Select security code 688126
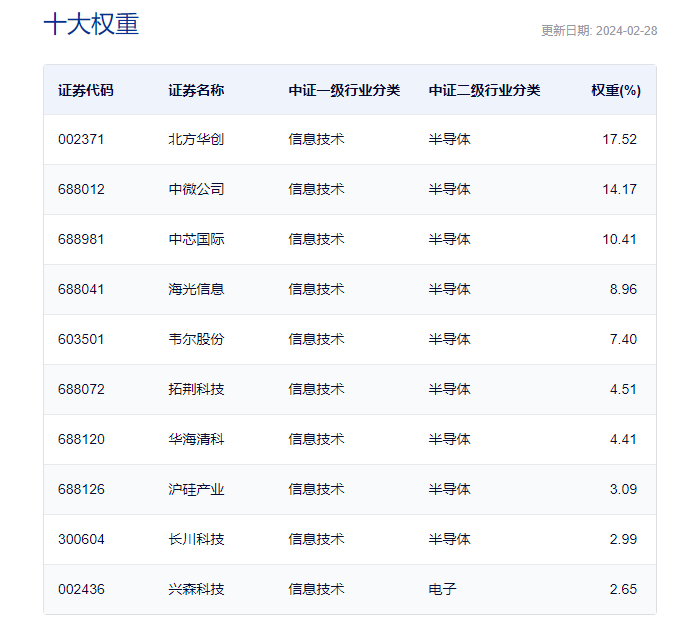This screenshot has height=626, width=685. 81,489
